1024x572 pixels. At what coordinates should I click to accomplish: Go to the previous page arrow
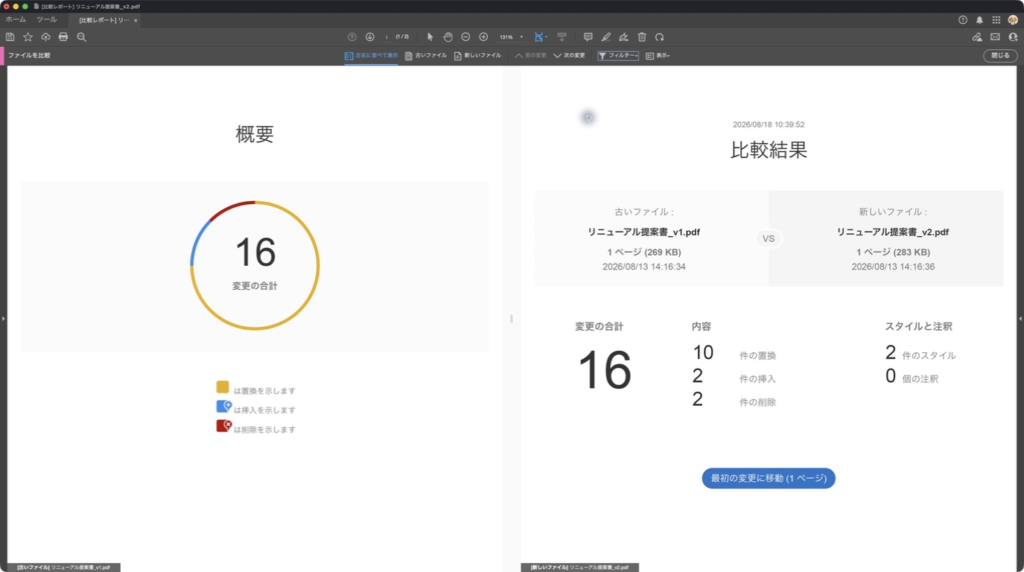[x=352, y=37]
